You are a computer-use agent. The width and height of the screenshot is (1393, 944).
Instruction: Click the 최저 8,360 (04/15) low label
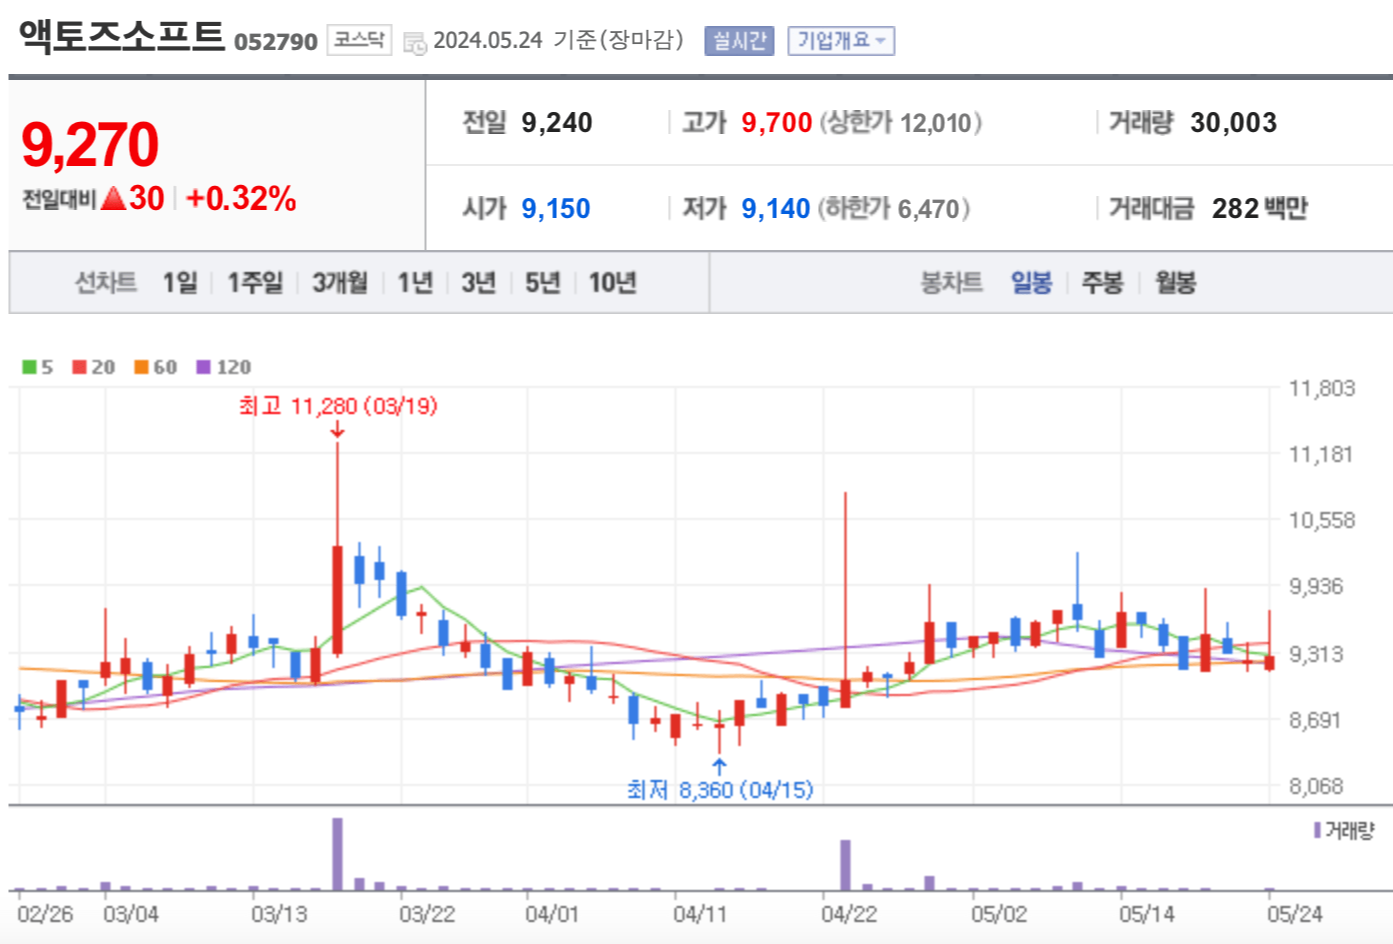pyautogui.click(x=720, y=790)
